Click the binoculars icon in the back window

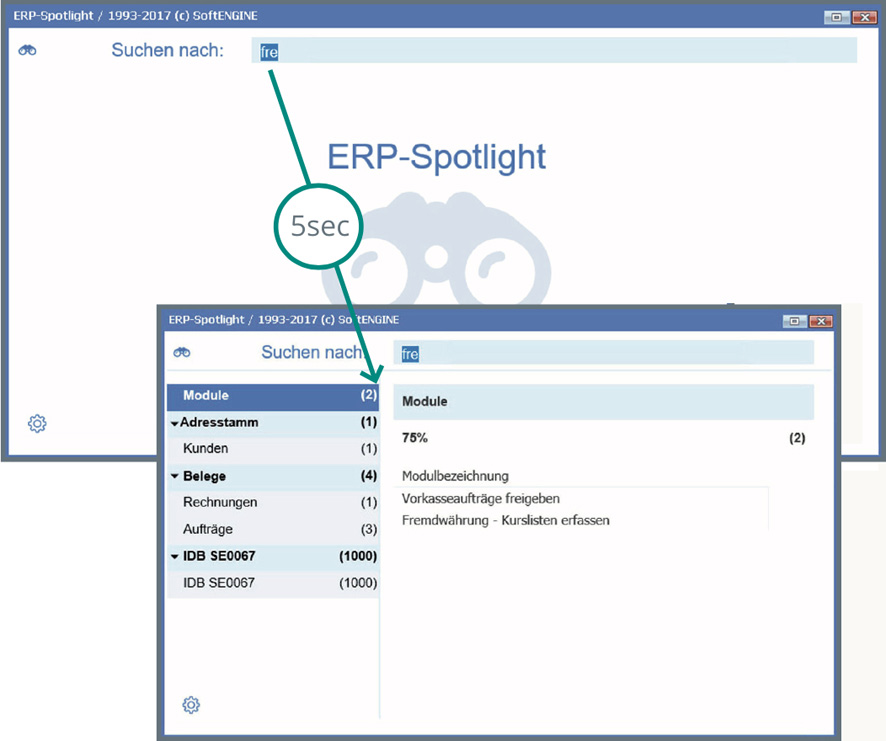click(27, 51)
